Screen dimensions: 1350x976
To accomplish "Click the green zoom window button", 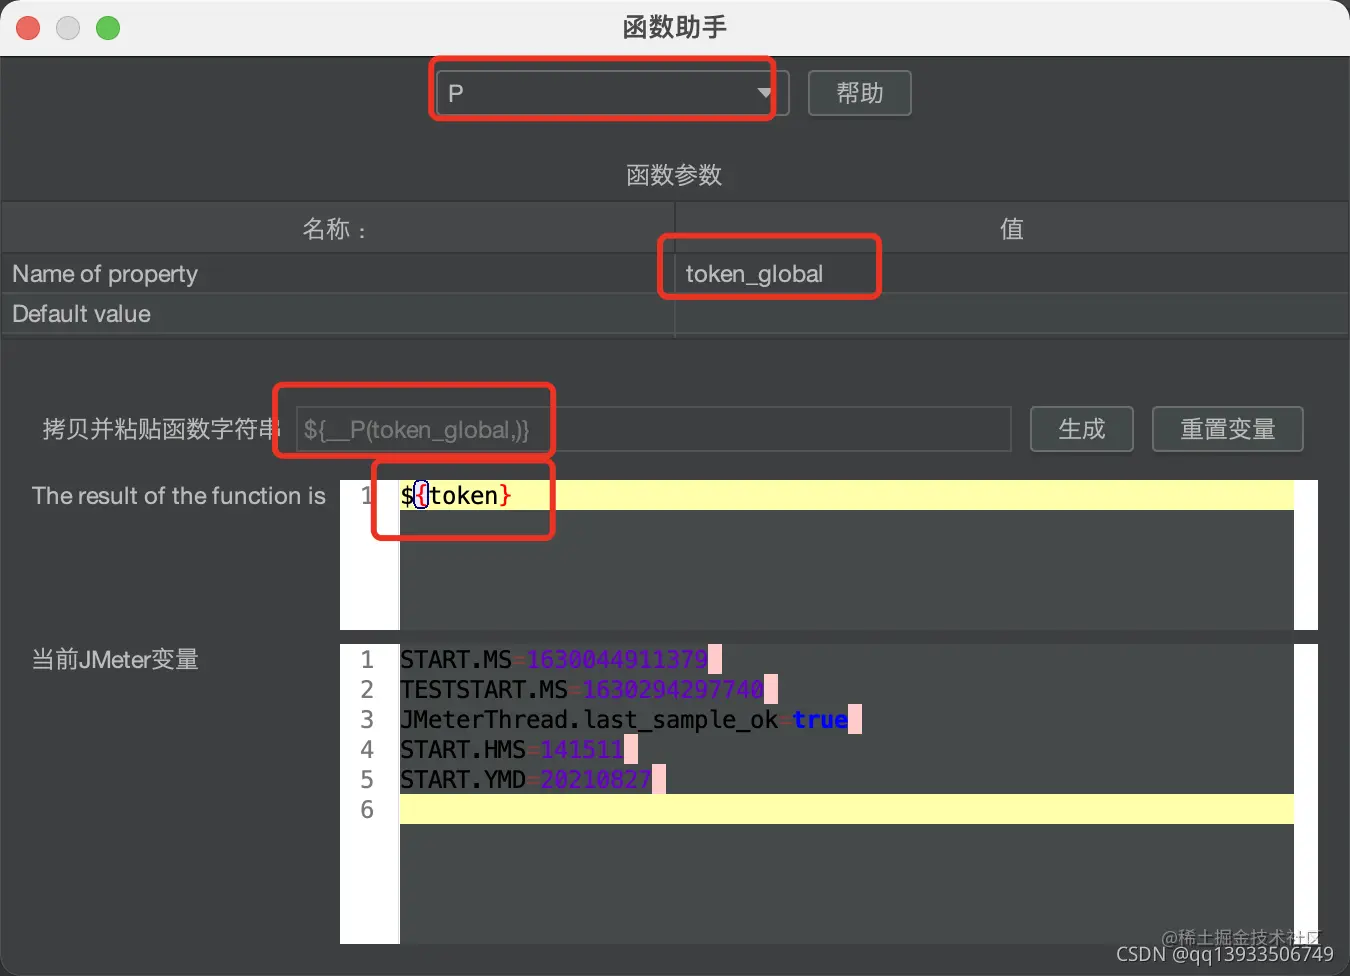I will click(108, 28).
